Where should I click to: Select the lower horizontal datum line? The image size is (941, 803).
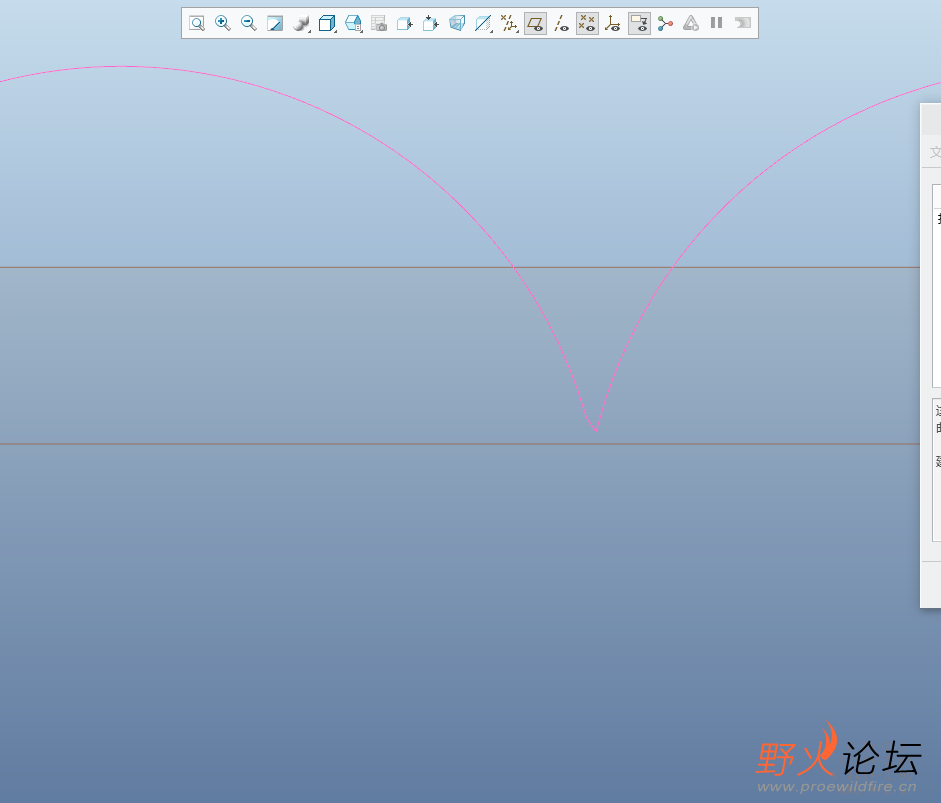460,444
